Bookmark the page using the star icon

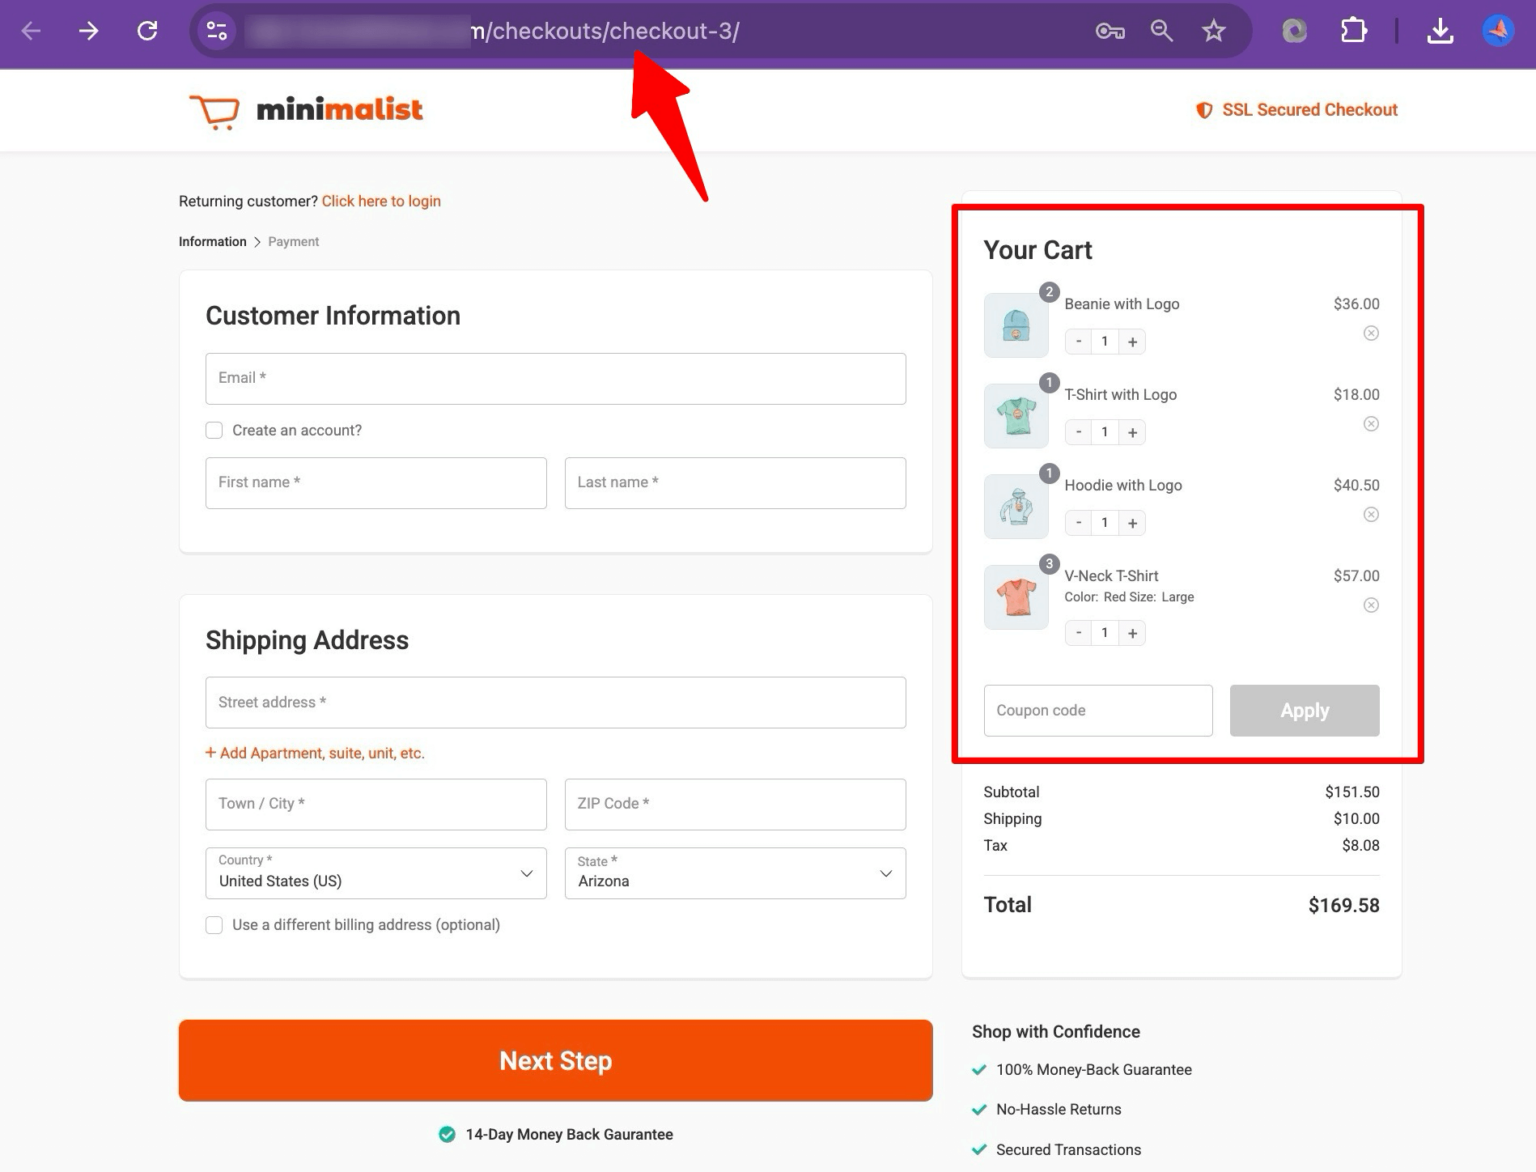(1213, 30)
